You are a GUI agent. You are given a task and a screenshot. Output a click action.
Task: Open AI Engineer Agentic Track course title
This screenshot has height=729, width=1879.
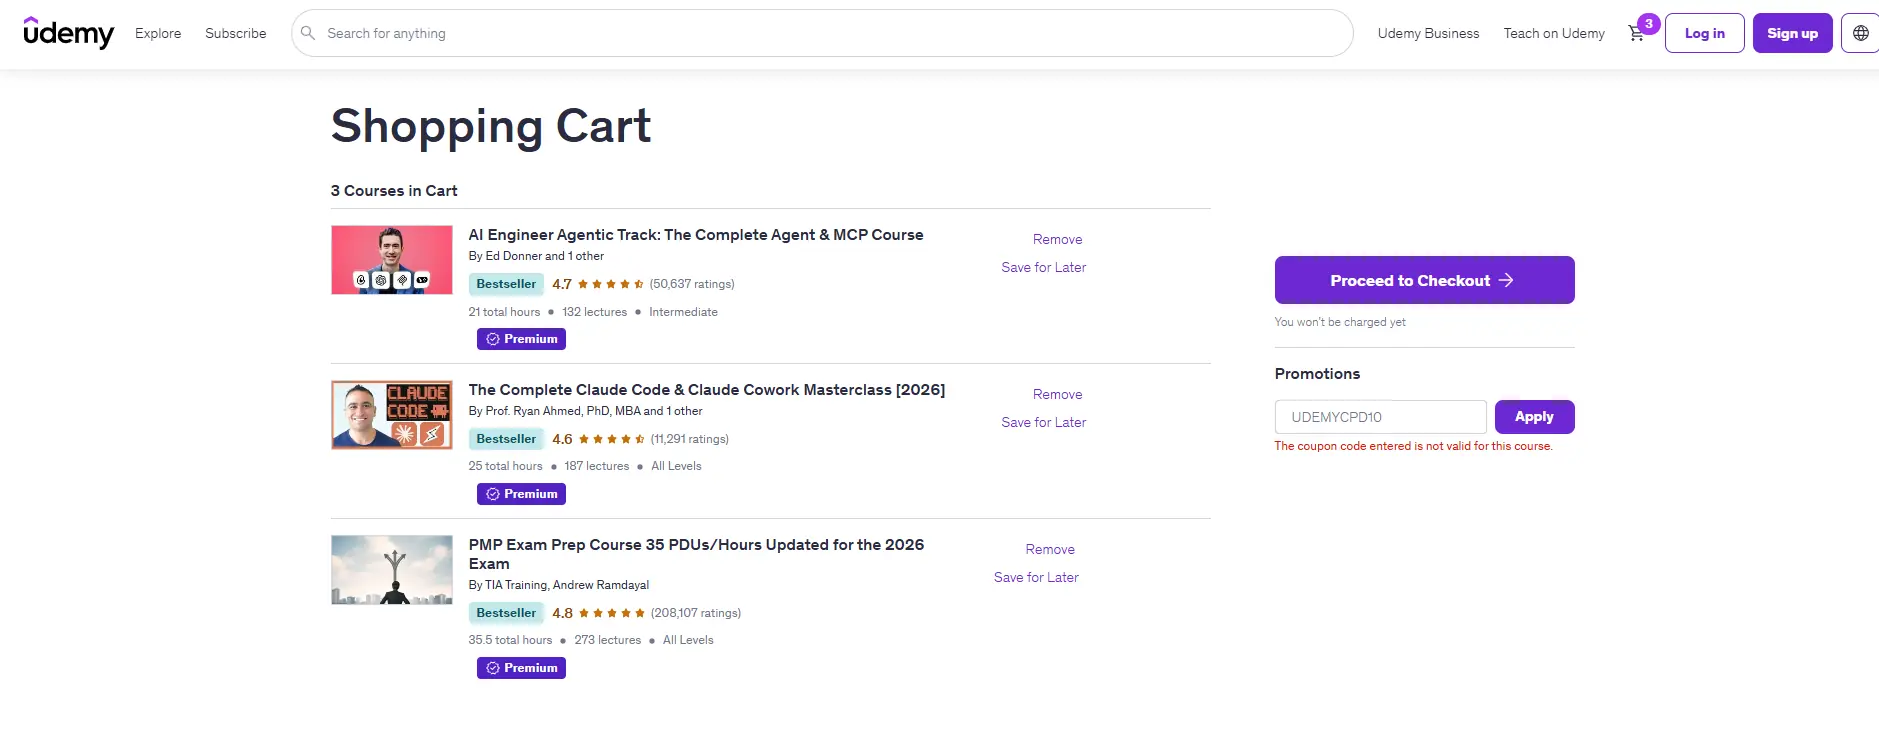click(696, 235)
